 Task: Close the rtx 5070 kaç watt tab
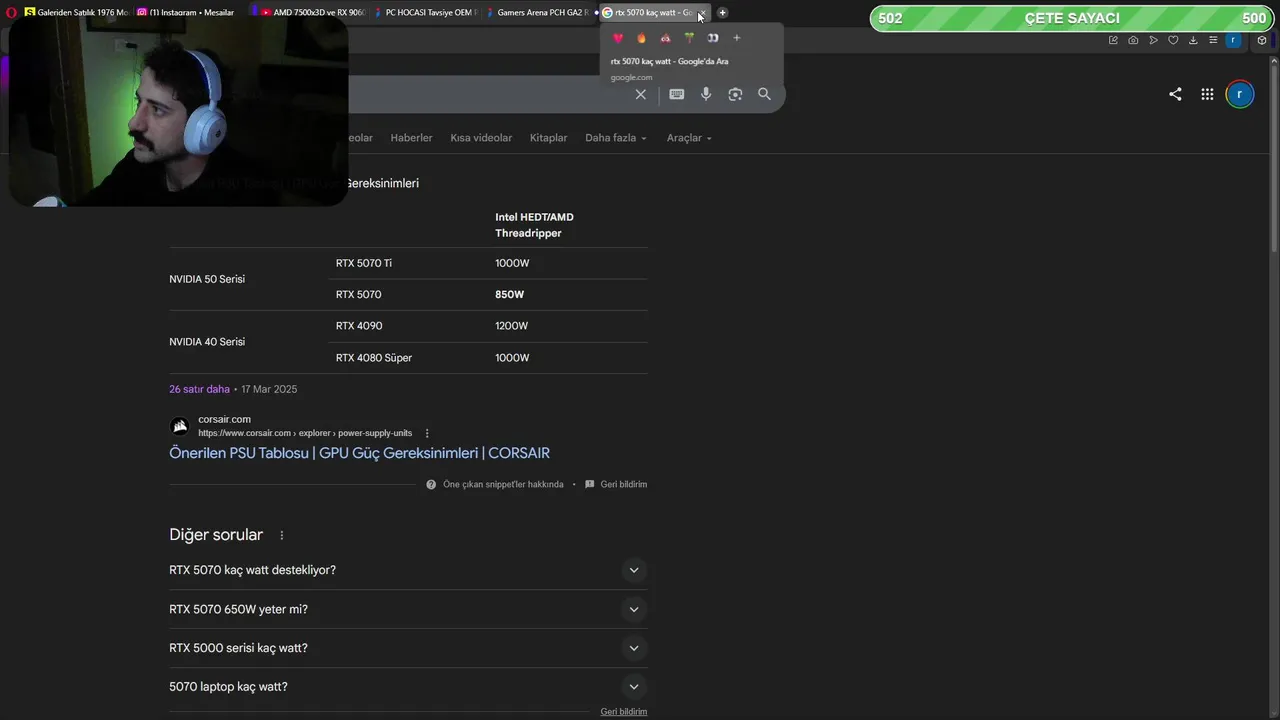pyautogui.click(x=701, y=12)
